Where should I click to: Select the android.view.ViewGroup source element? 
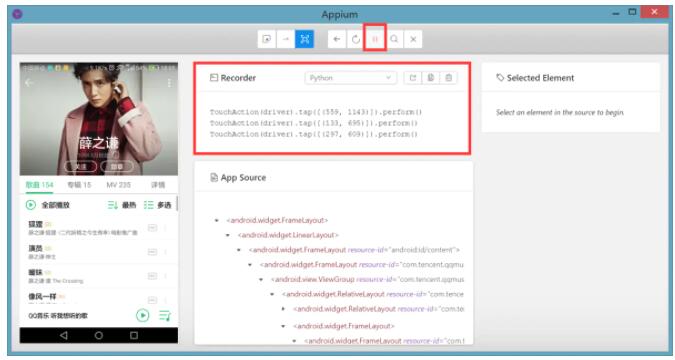(368, 279)
